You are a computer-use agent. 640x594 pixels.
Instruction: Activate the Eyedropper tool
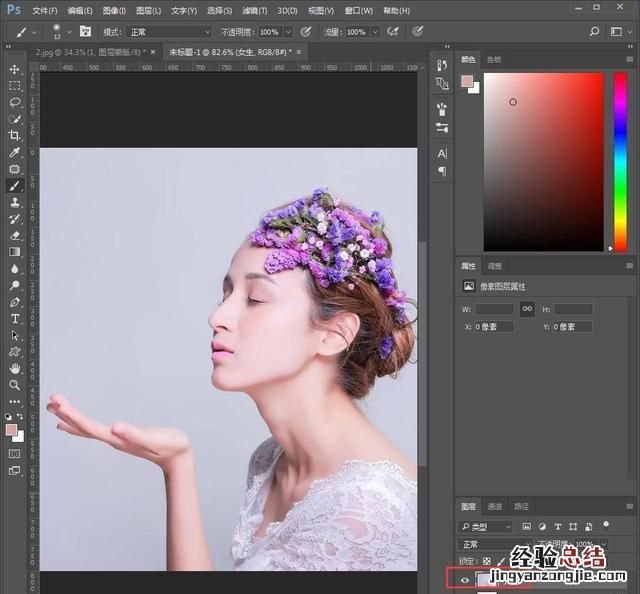pos(15,152)
